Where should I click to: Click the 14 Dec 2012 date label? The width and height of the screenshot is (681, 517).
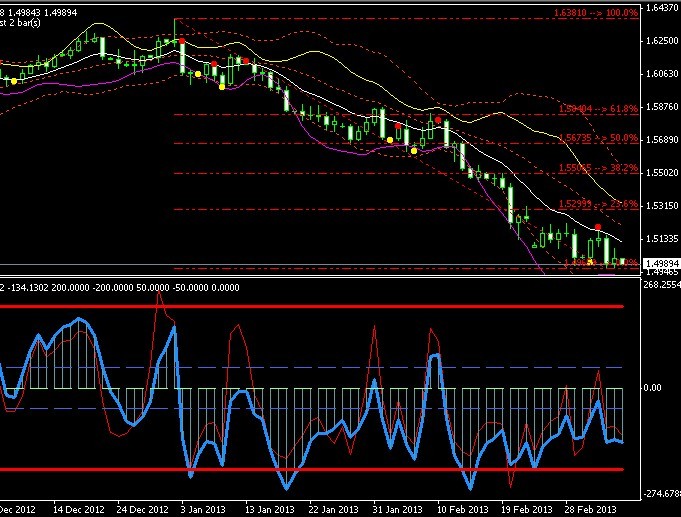[x=79, y=509]
